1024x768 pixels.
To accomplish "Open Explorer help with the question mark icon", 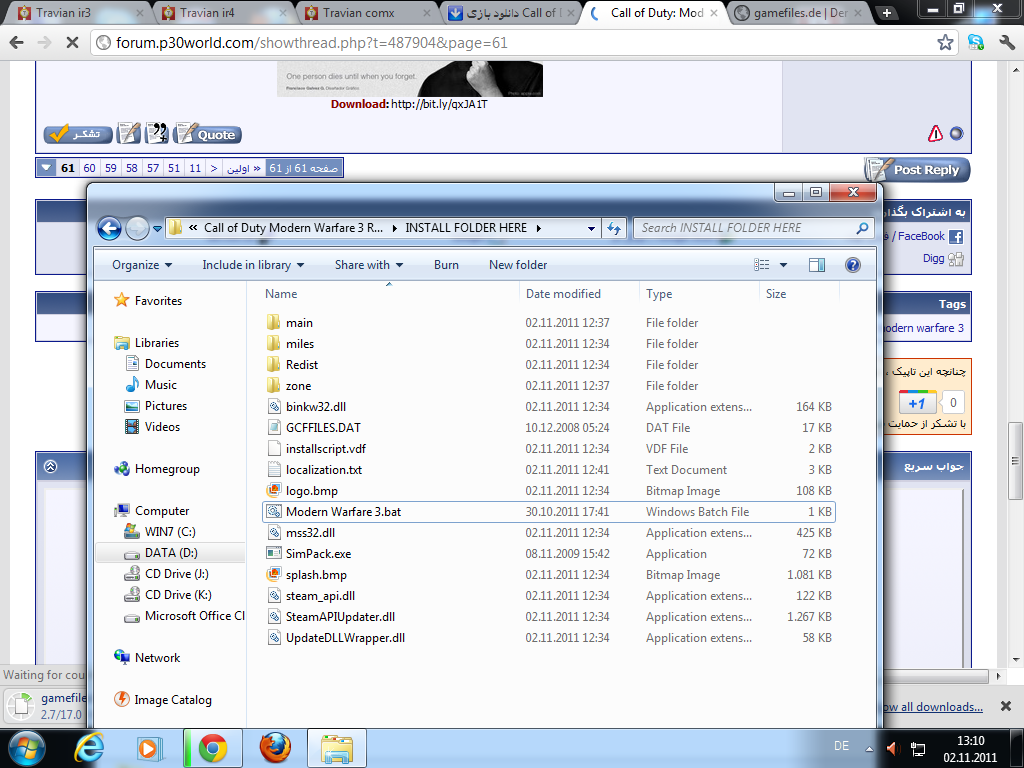I will (852, 264).
